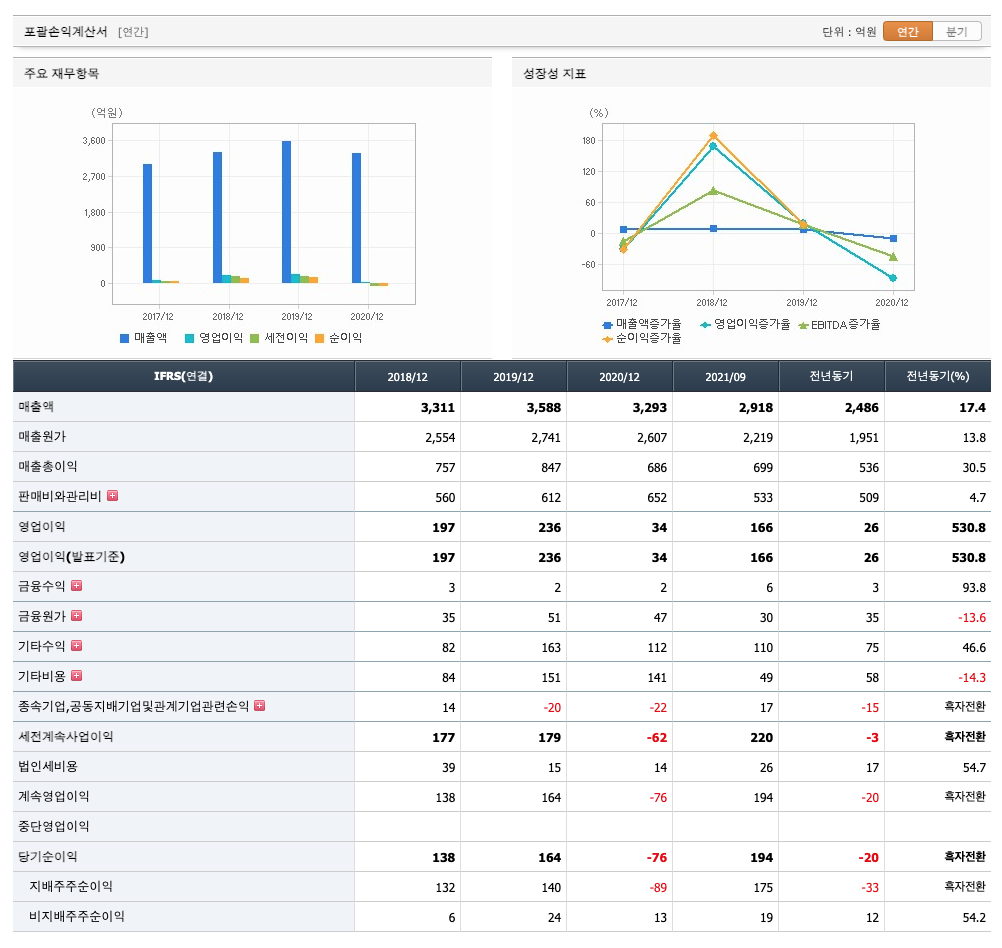This screenshot has height=948, width=1002.
Task: Click the 성장성 지표 panel heading
Action: coord(555,74)
